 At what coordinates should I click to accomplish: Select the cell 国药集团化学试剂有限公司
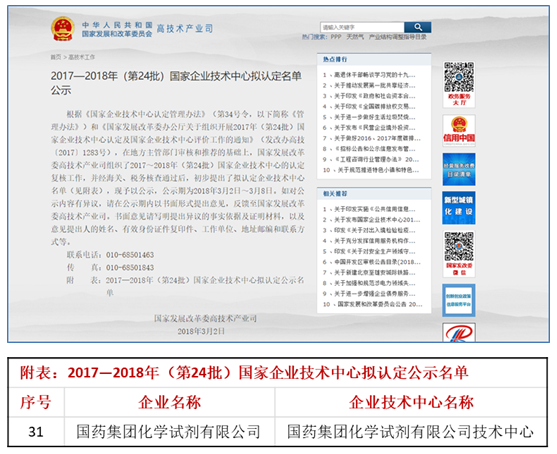click(168, 432)
